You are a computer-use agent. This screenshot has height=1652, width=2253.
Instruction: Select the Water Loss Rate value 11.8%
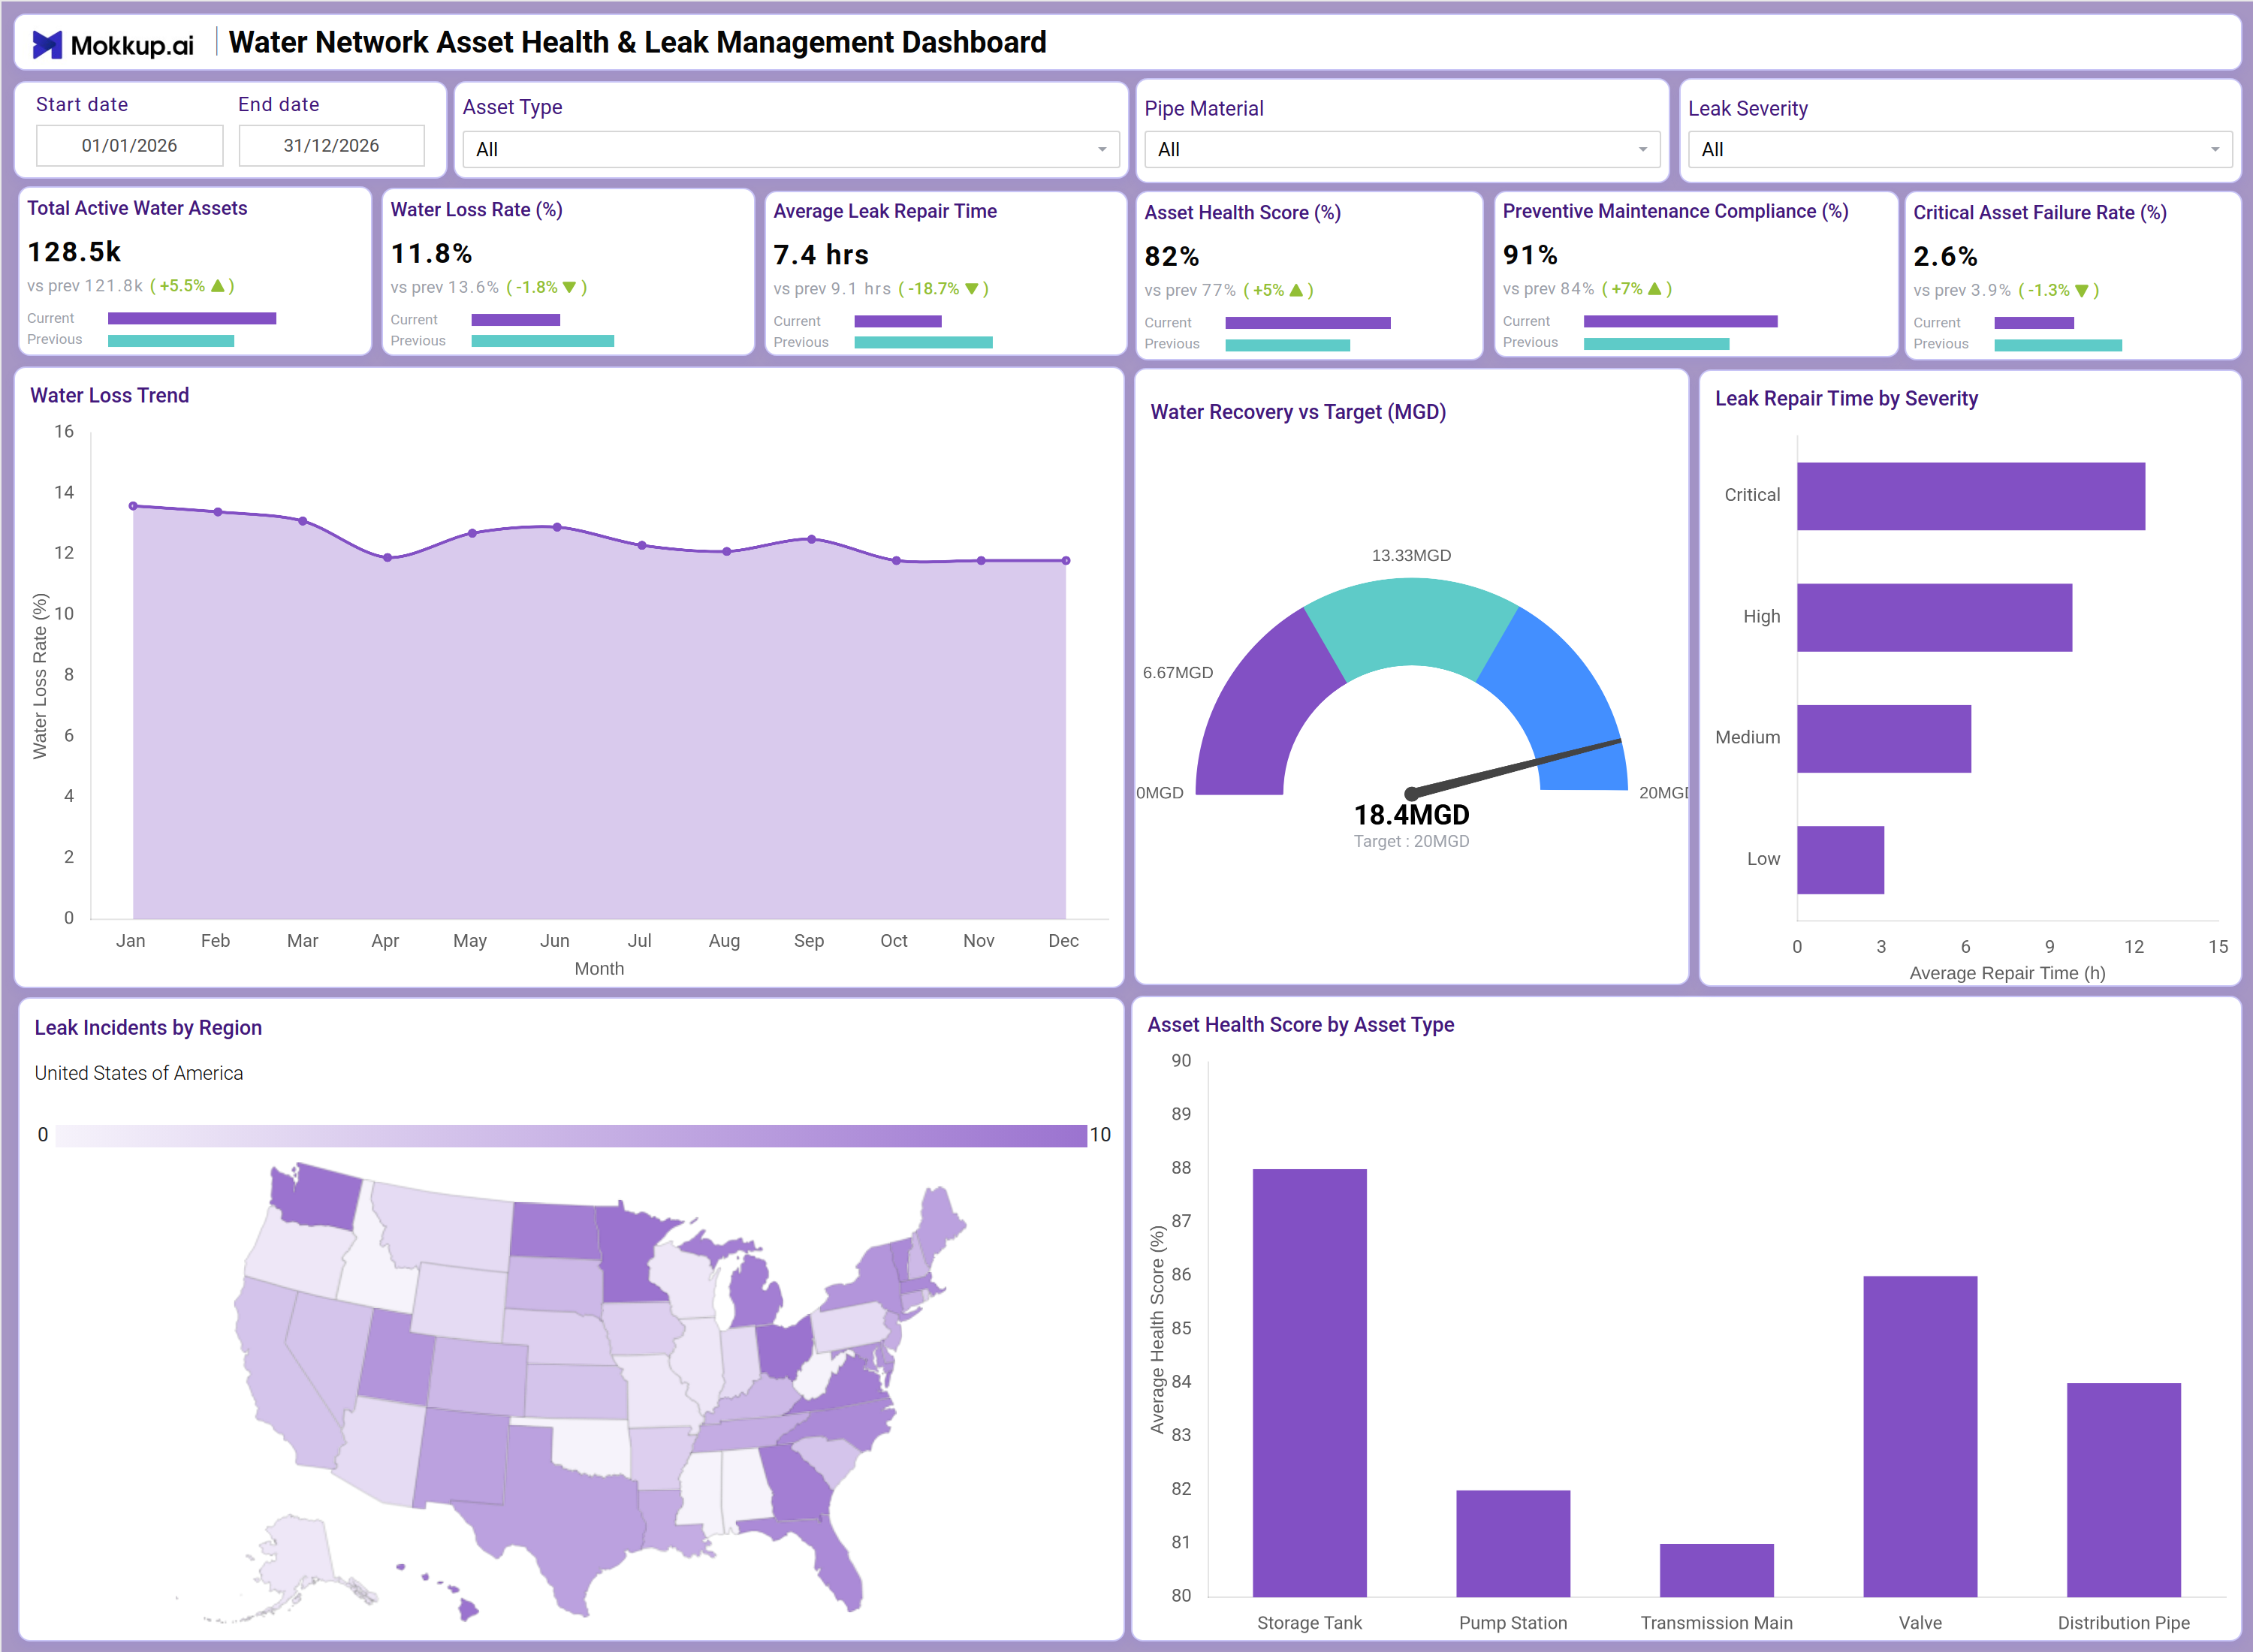pos(431,254)
